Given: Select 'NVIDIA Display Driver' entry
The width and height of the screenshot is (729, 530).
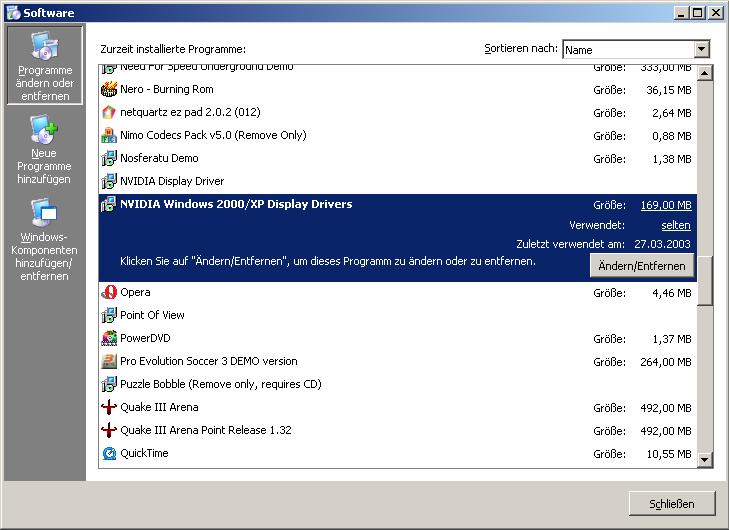Looking at the screenshot, I should [398, 181].
